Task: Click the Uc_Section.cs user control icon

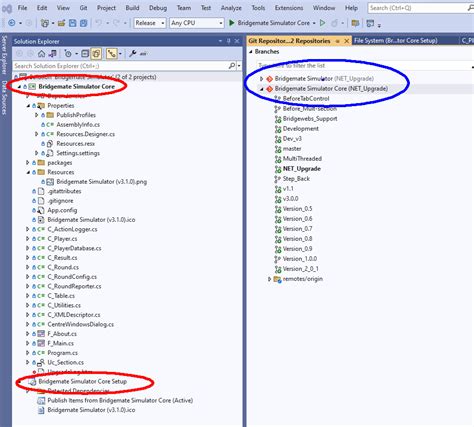Action: (41, 362)
